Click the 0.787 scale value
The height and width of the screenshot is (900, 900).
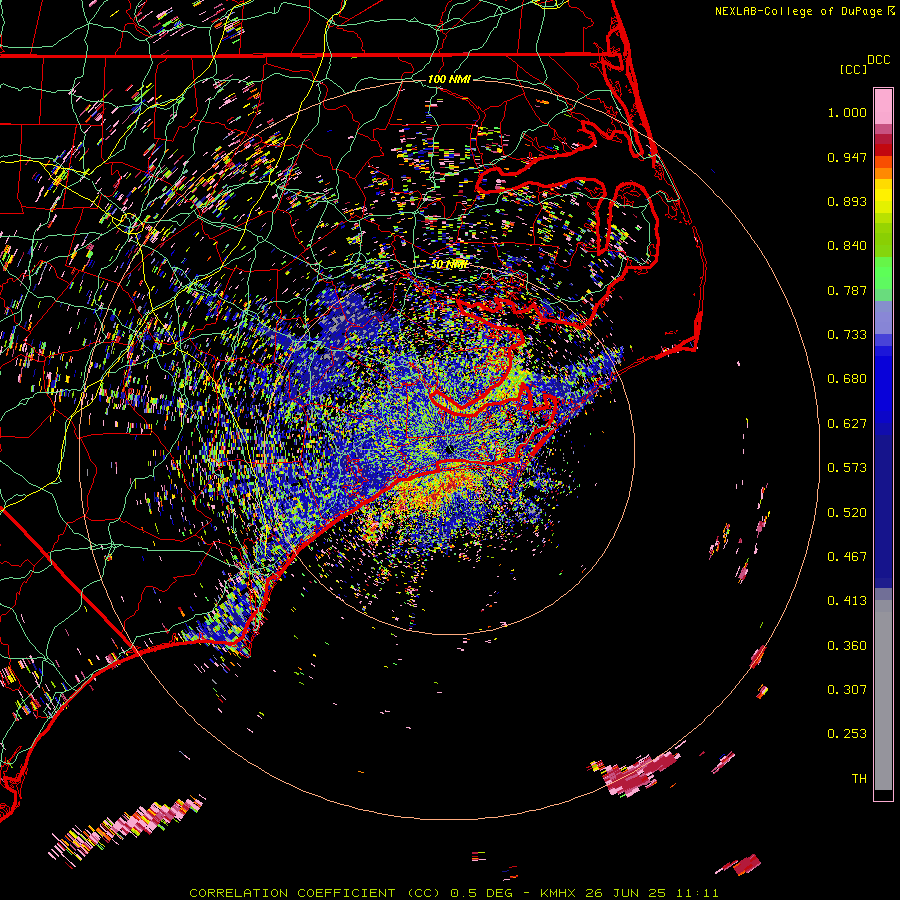point(847,290)
